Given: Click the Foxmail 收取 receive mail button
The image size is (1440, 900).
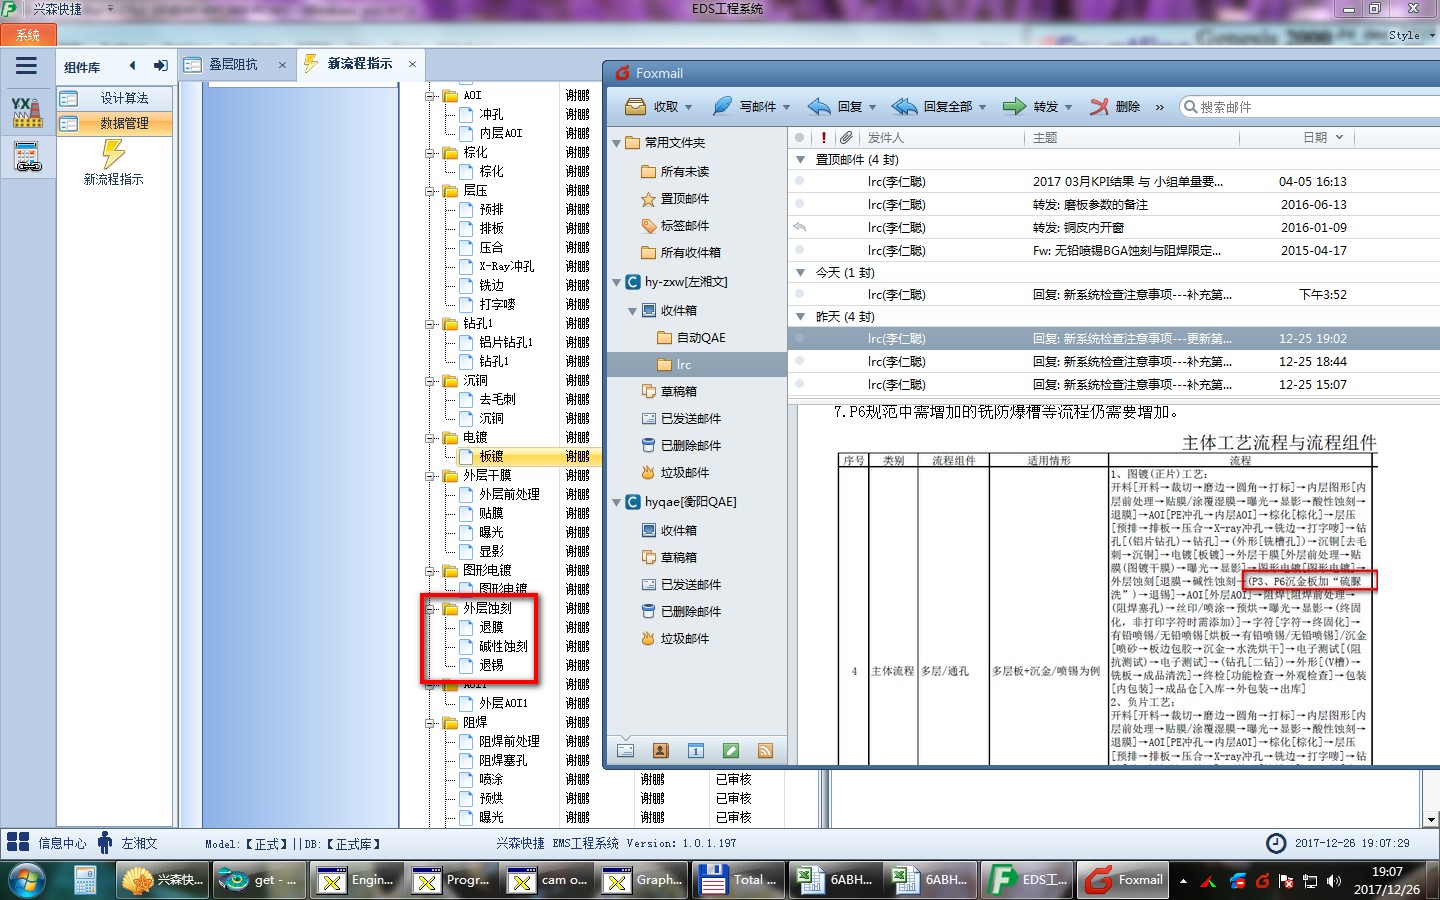Looking at the screenshot, I should 651,107.
